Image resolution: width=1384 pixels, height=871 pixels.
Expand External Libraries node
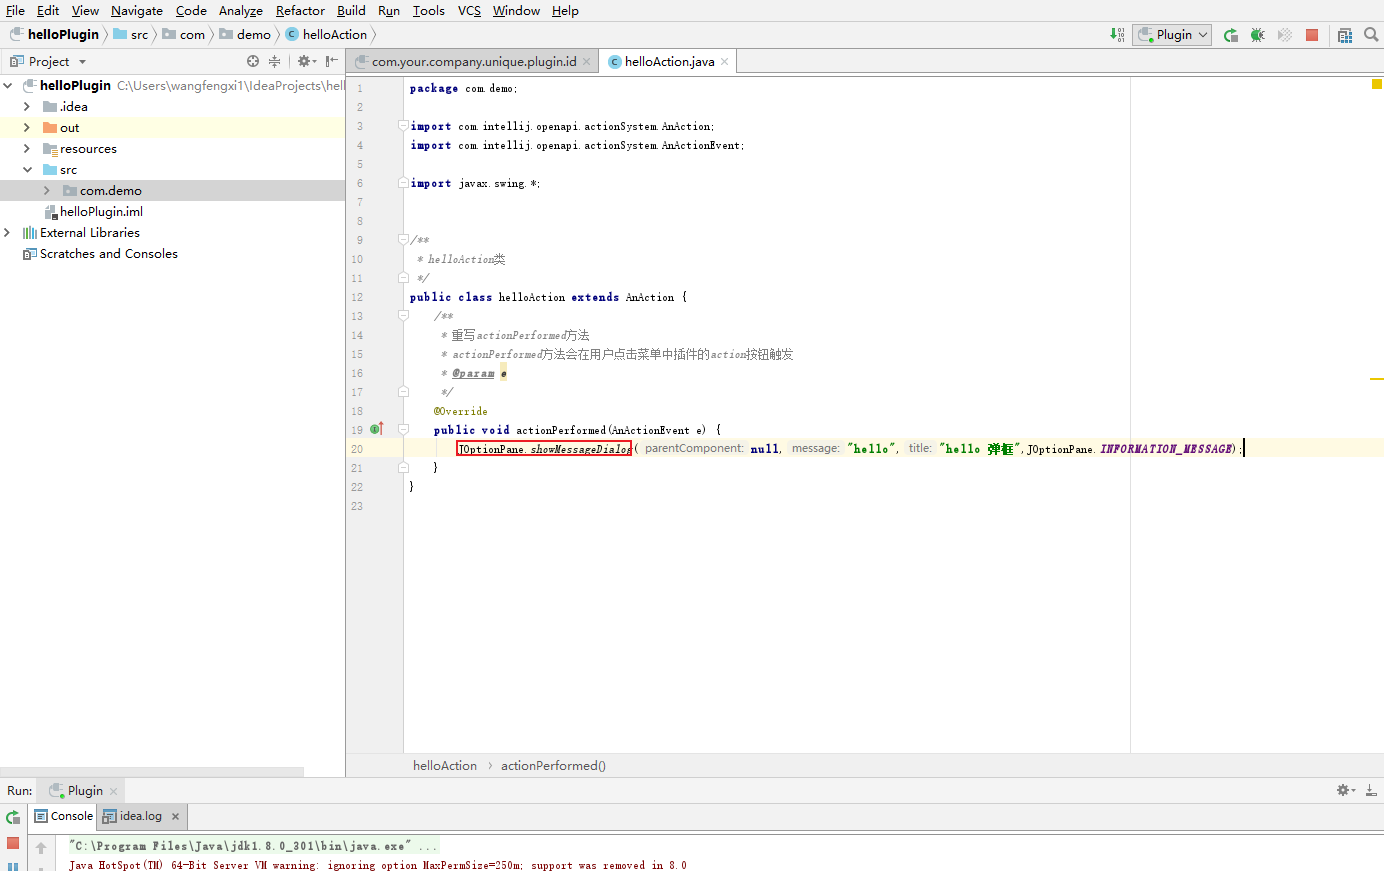point(8,232)
